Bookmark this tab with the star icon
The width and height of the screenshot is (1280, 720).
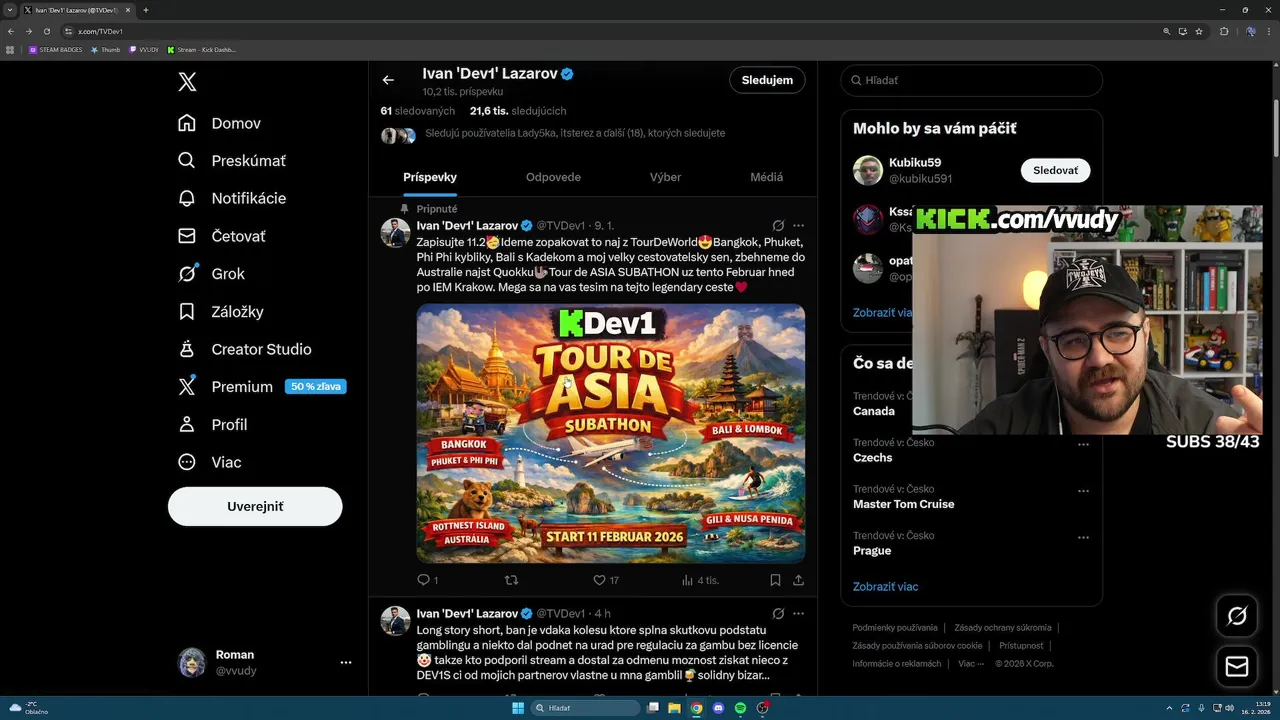tap(1199, 31)
